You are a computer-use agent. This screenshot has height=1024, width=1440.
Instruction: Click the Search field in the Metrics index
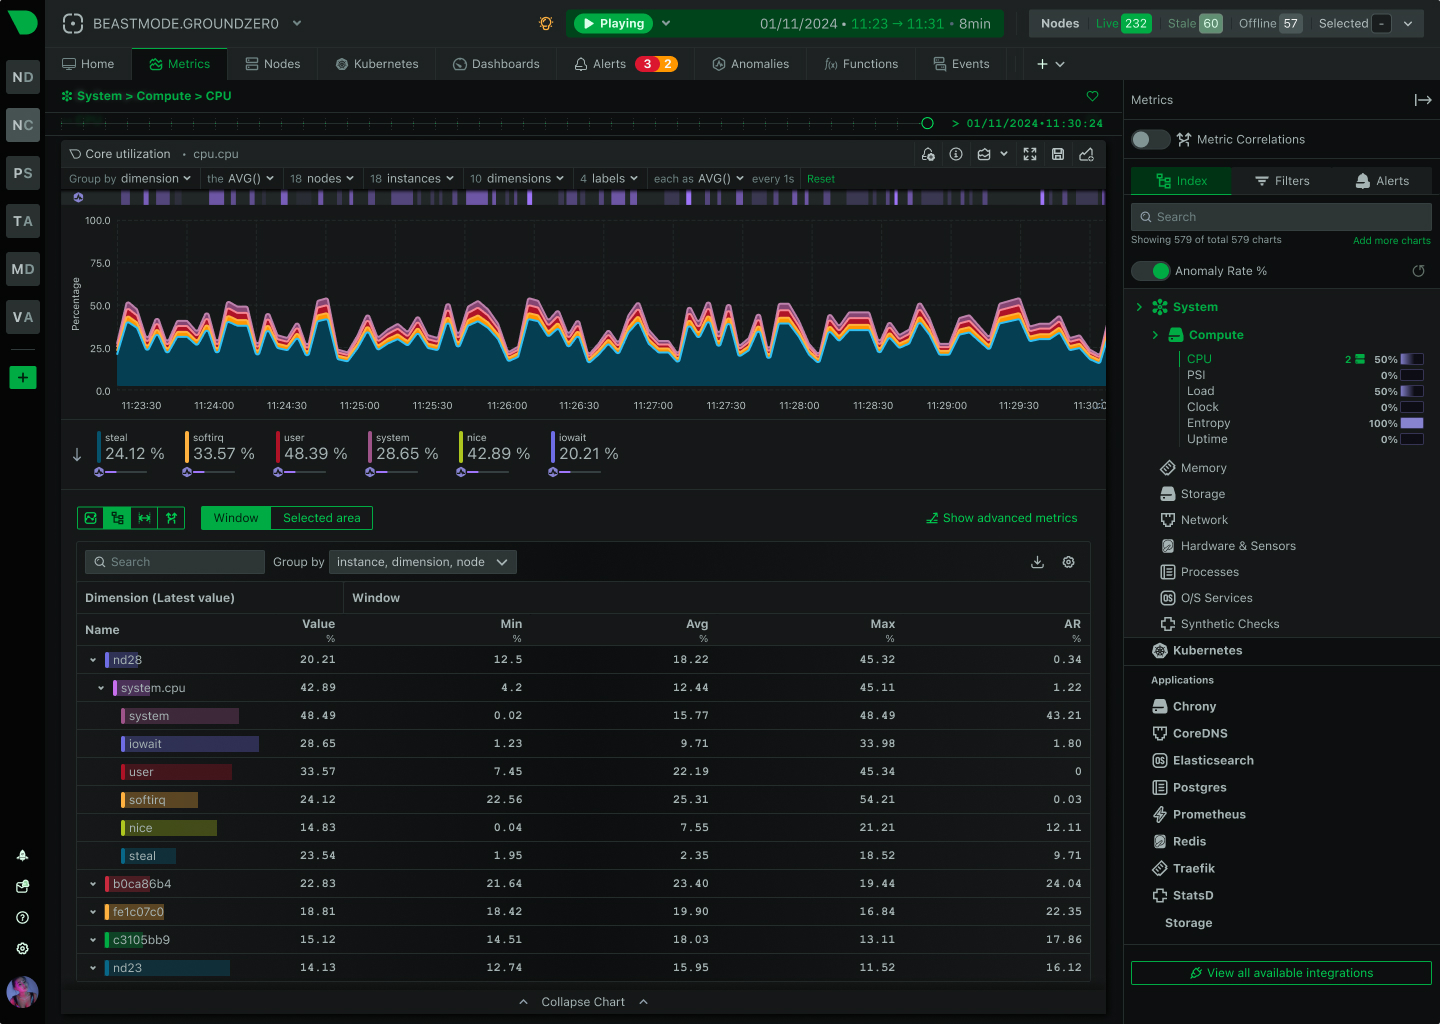pyautogui.click(x=1281, y=216)
